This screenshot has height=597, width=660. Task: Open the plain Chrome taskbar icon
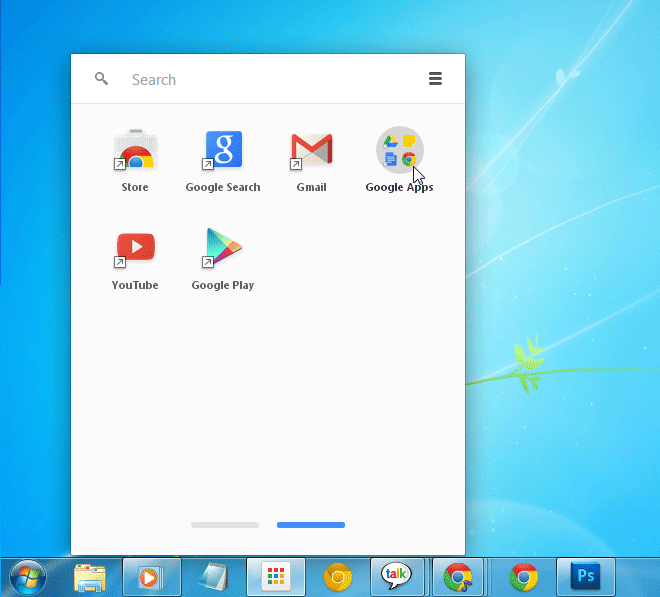coord(524,577)
